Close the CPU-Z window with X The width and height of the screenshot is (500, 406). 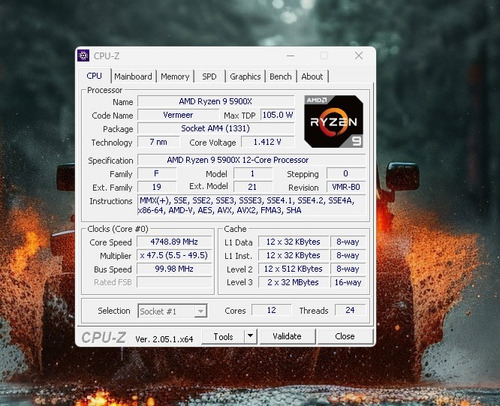[359, 56]
